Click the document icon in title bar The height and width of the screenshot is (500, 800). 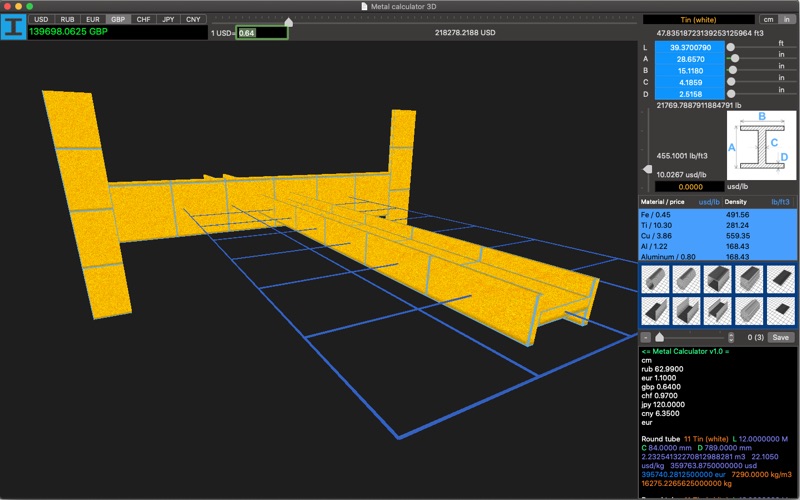point(364,6)
